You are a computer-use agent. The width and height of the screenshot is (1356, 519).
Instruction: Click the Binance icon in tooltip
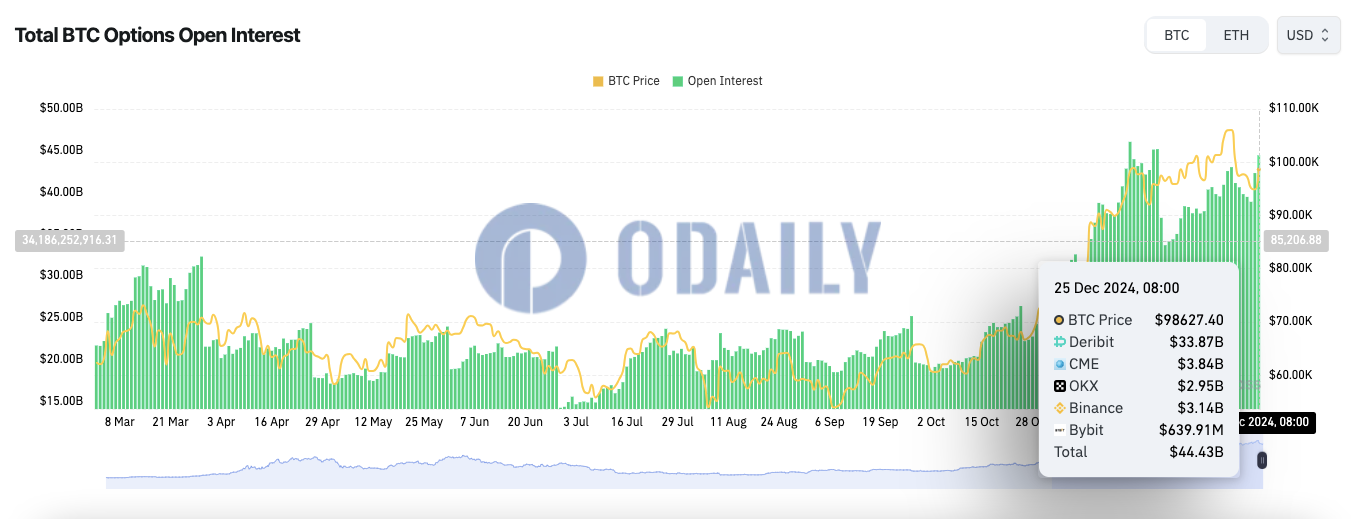tap(1059, 408)
